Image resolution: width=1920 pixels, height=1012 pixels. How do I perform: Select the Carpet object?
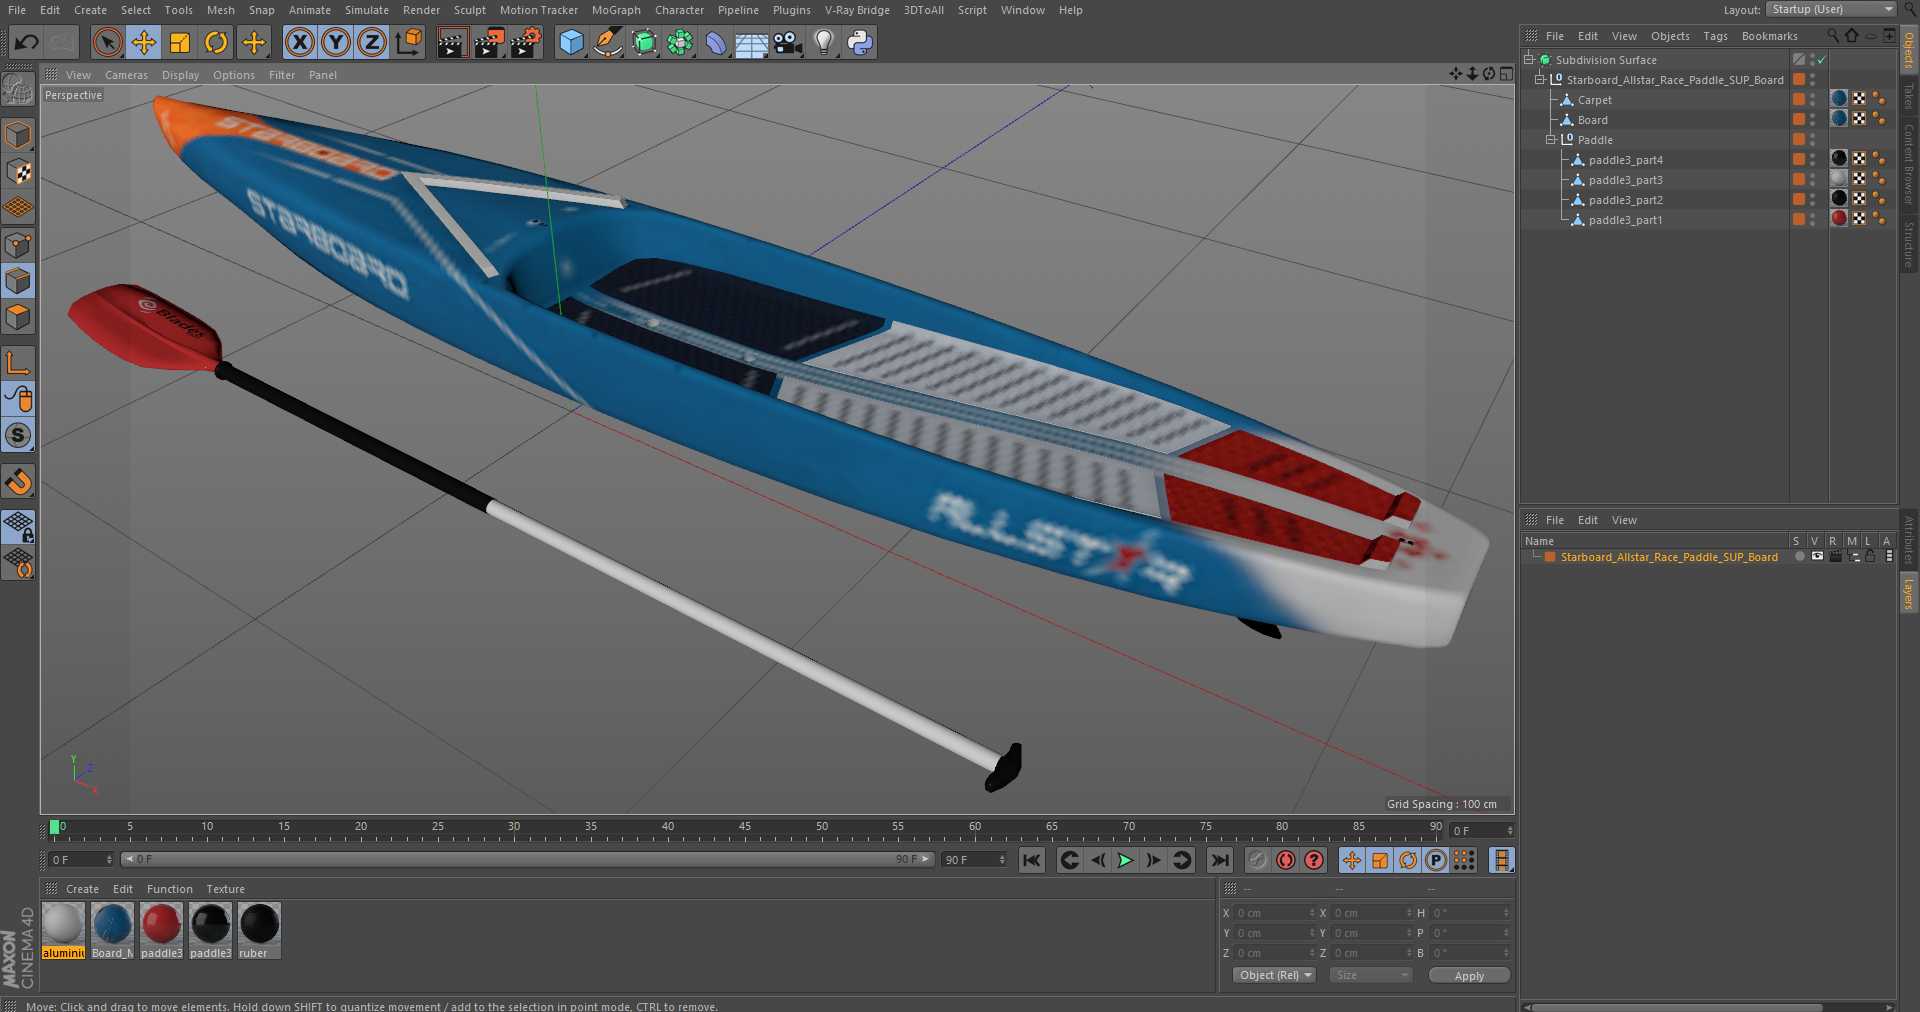coord(1594,100)
